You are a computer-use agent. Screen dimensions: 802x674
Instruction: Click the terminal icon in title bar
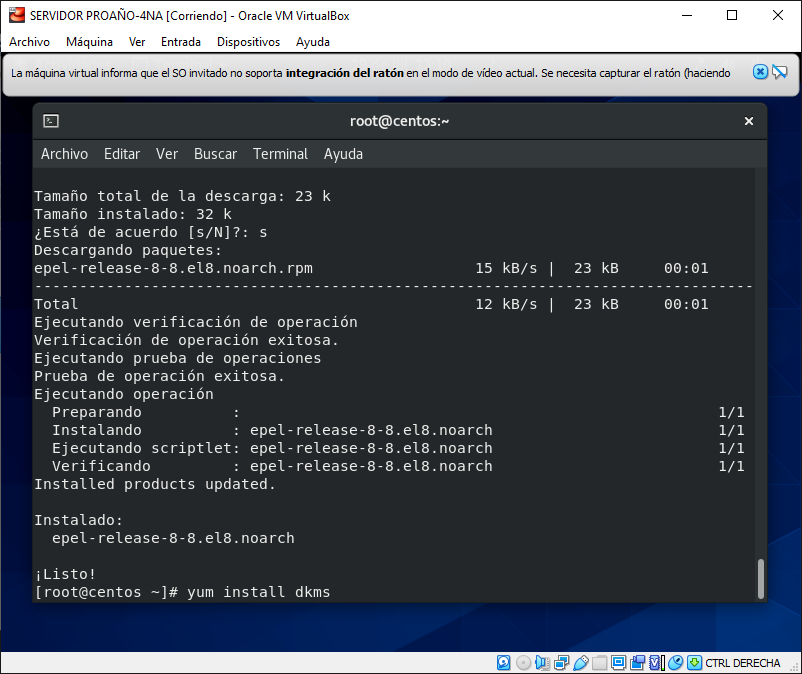51,121
